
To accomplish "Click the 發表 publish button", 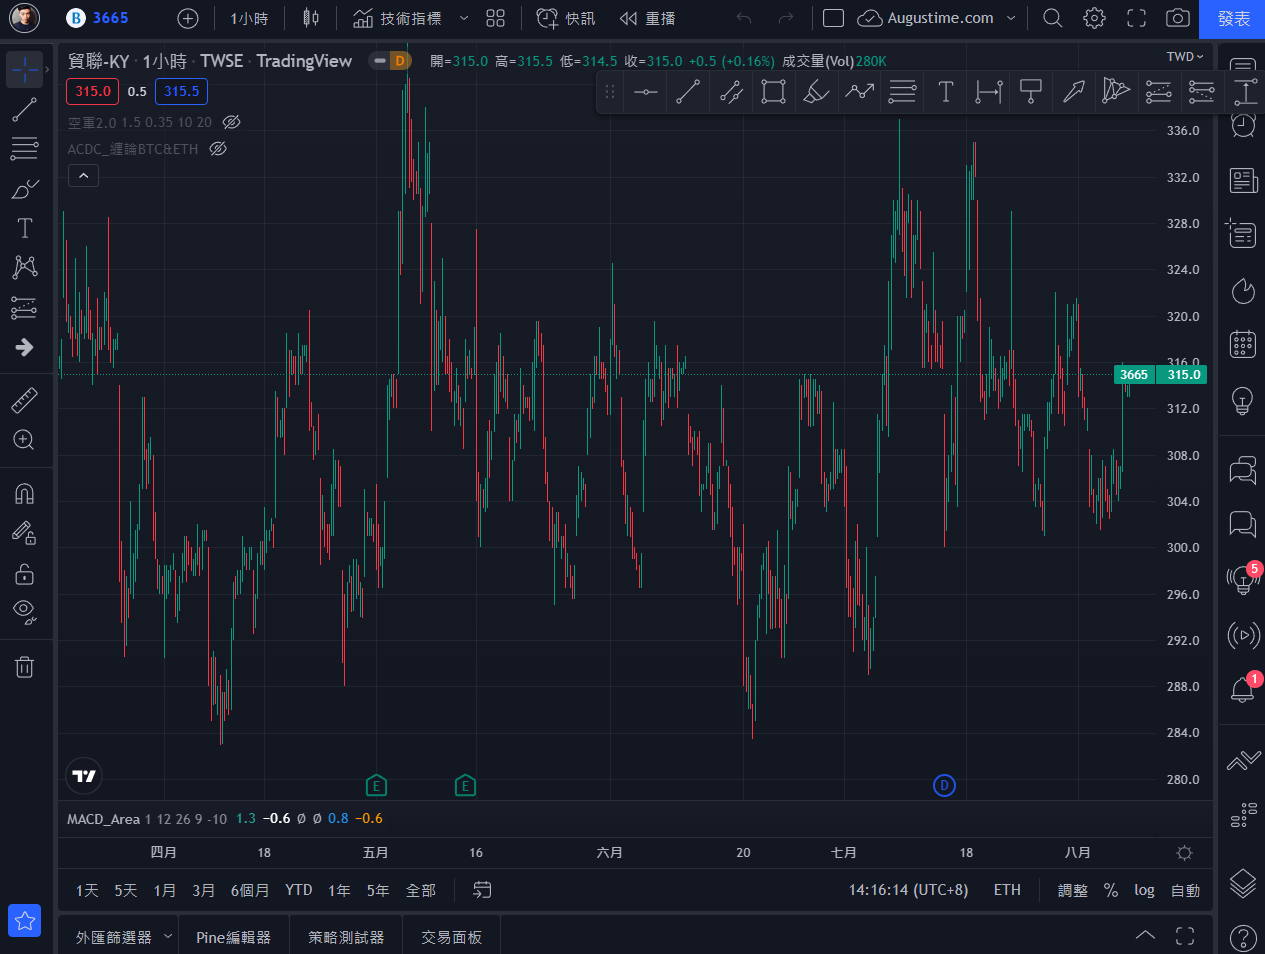I will 1233,18.
